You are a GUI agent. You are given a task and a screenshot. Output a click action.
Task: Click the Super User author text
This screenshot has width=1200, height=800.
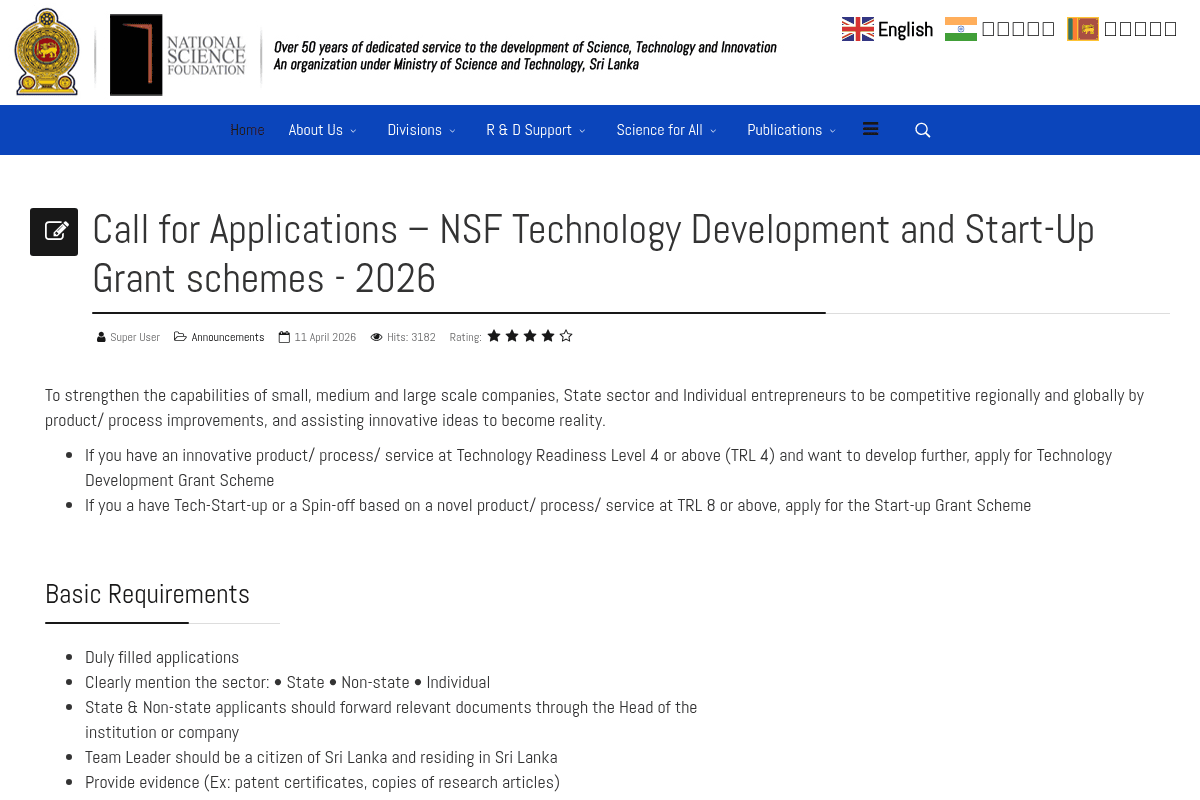[135, 337]
